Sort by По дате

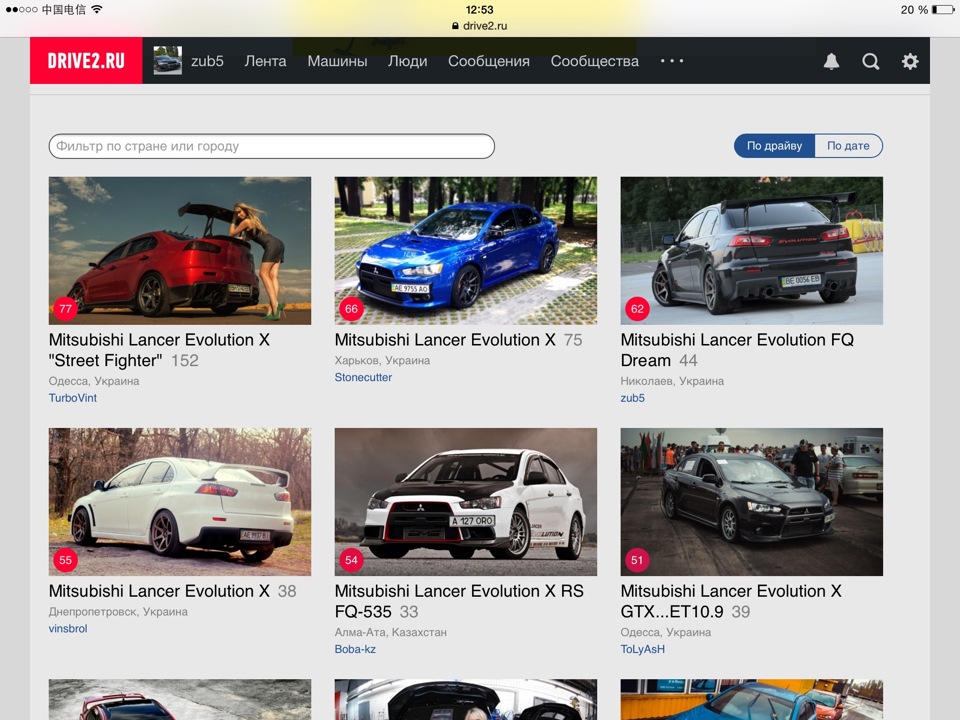point(849,146)
